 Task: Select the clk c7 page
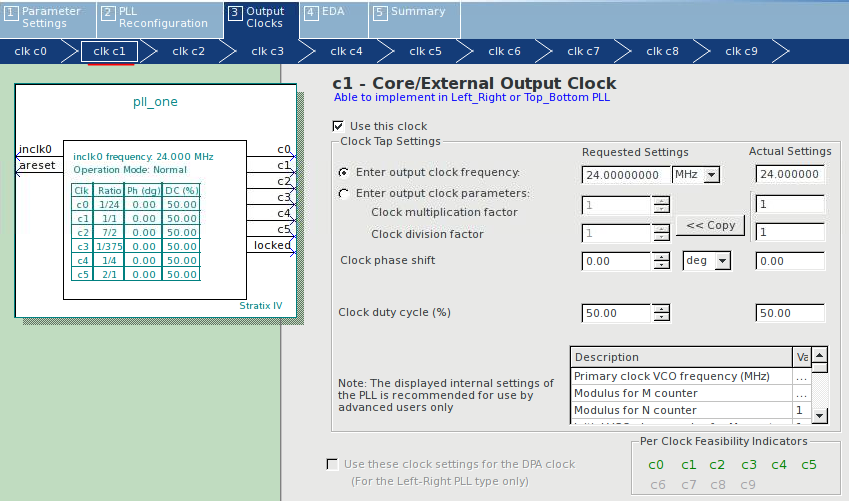584,51
